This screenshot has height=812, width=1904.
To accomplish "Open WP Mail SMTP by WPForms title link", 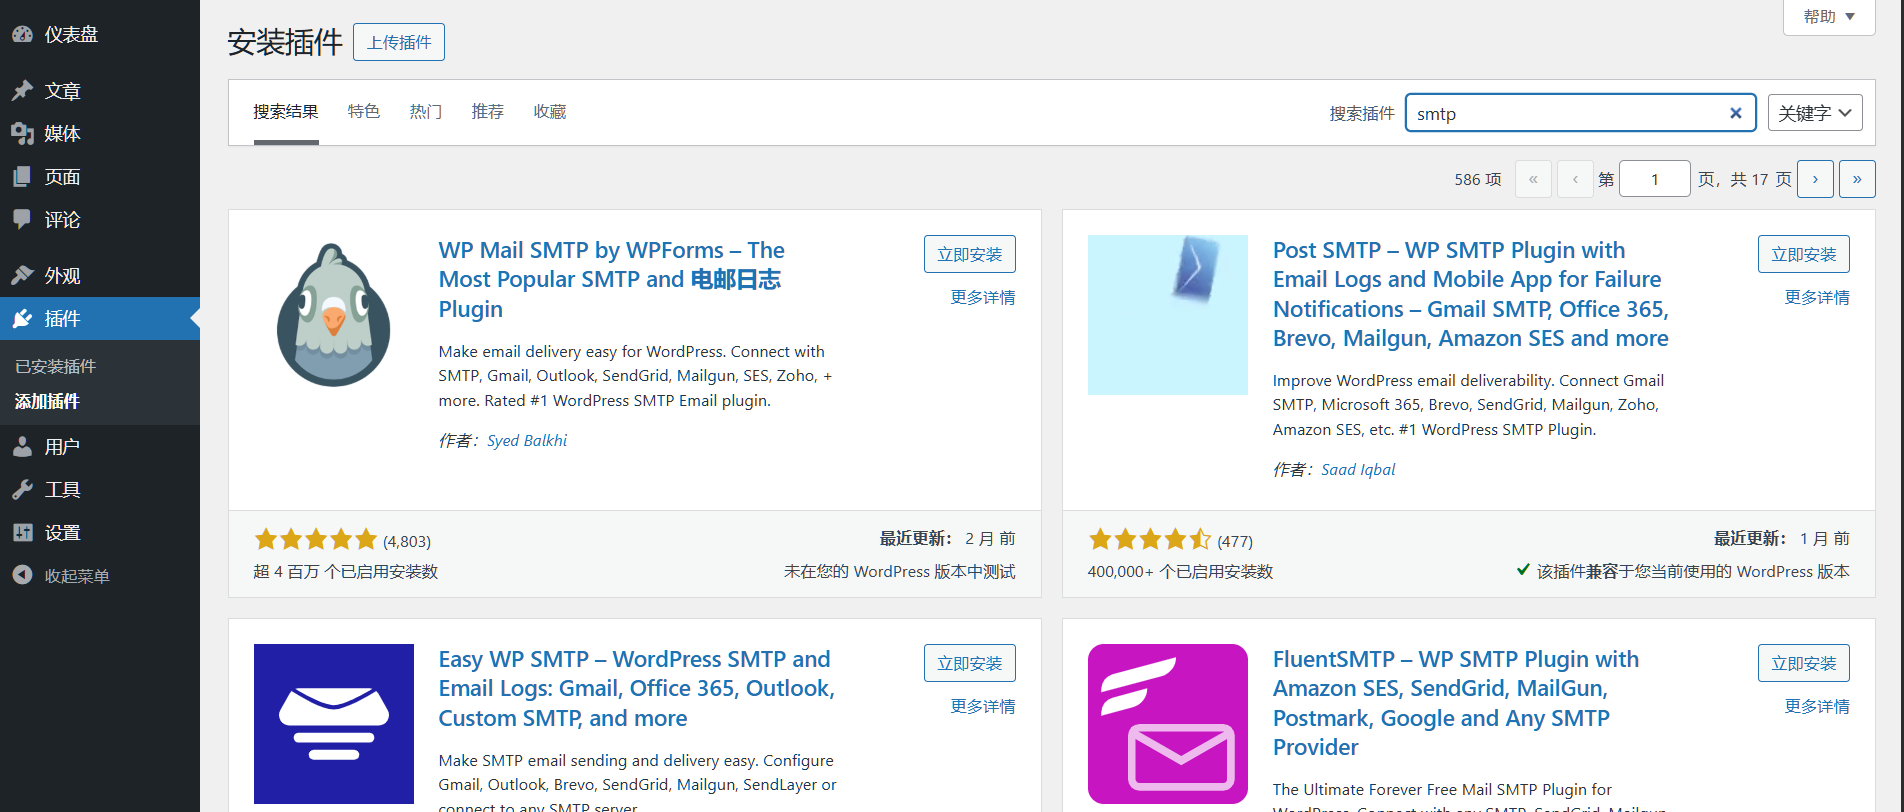I will tap(612, 279).
